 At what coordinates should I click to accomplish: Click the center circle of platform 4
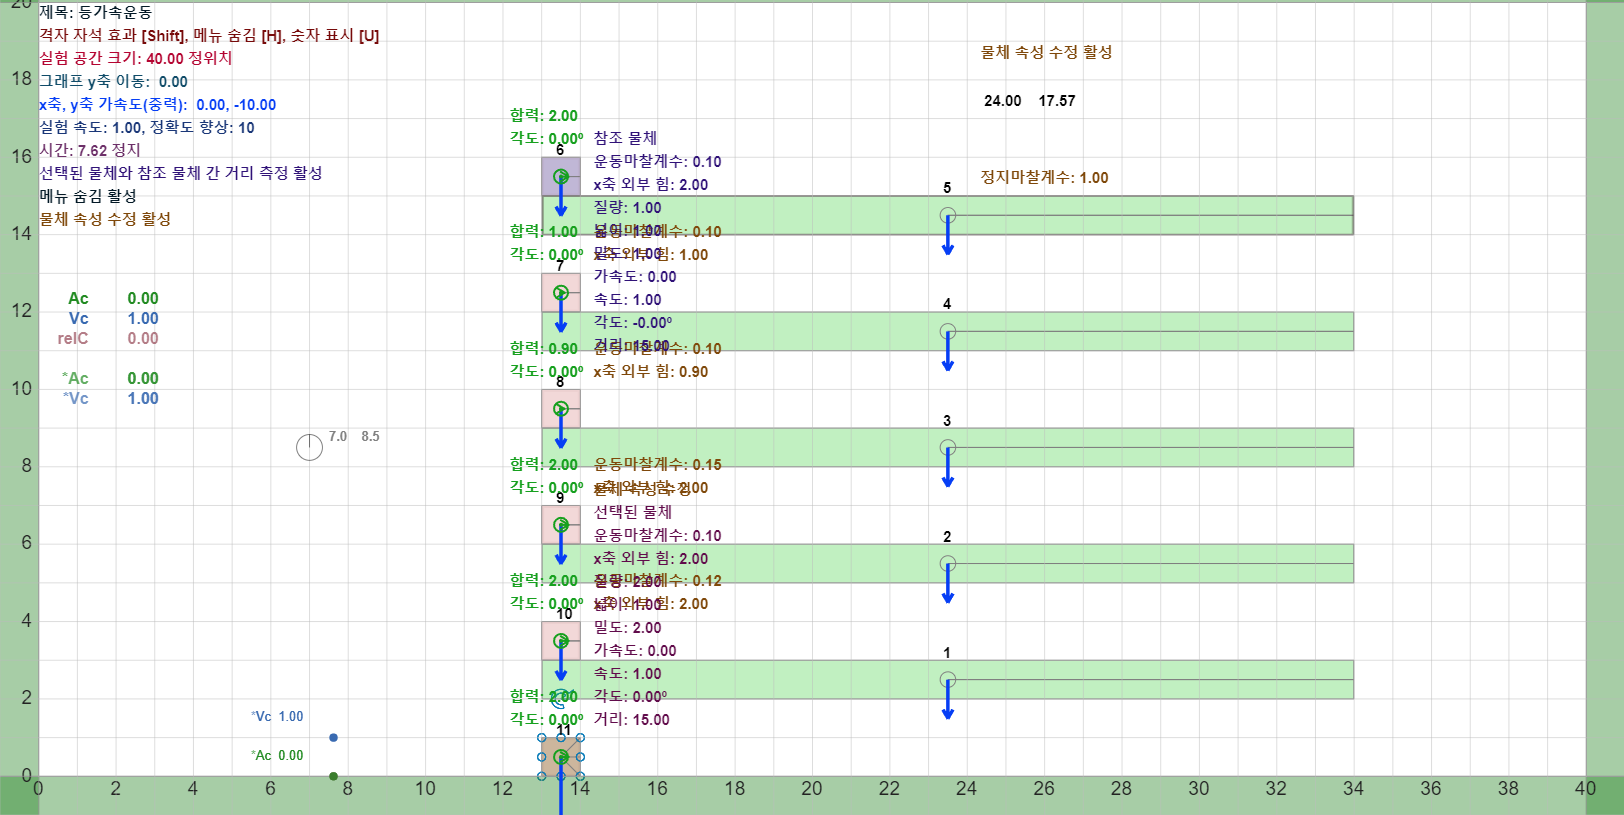coord(948,331)
